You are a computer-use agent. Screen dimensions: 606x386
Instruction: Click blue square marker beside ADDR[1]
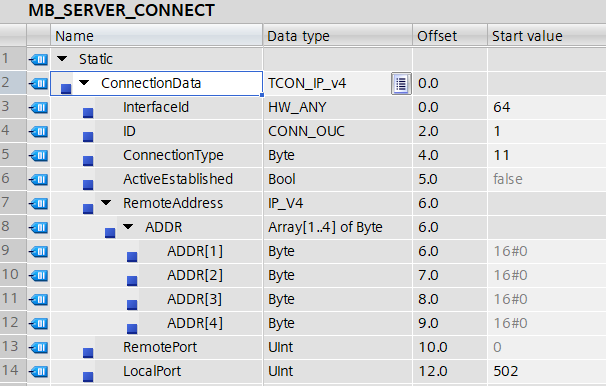point(132,257)
